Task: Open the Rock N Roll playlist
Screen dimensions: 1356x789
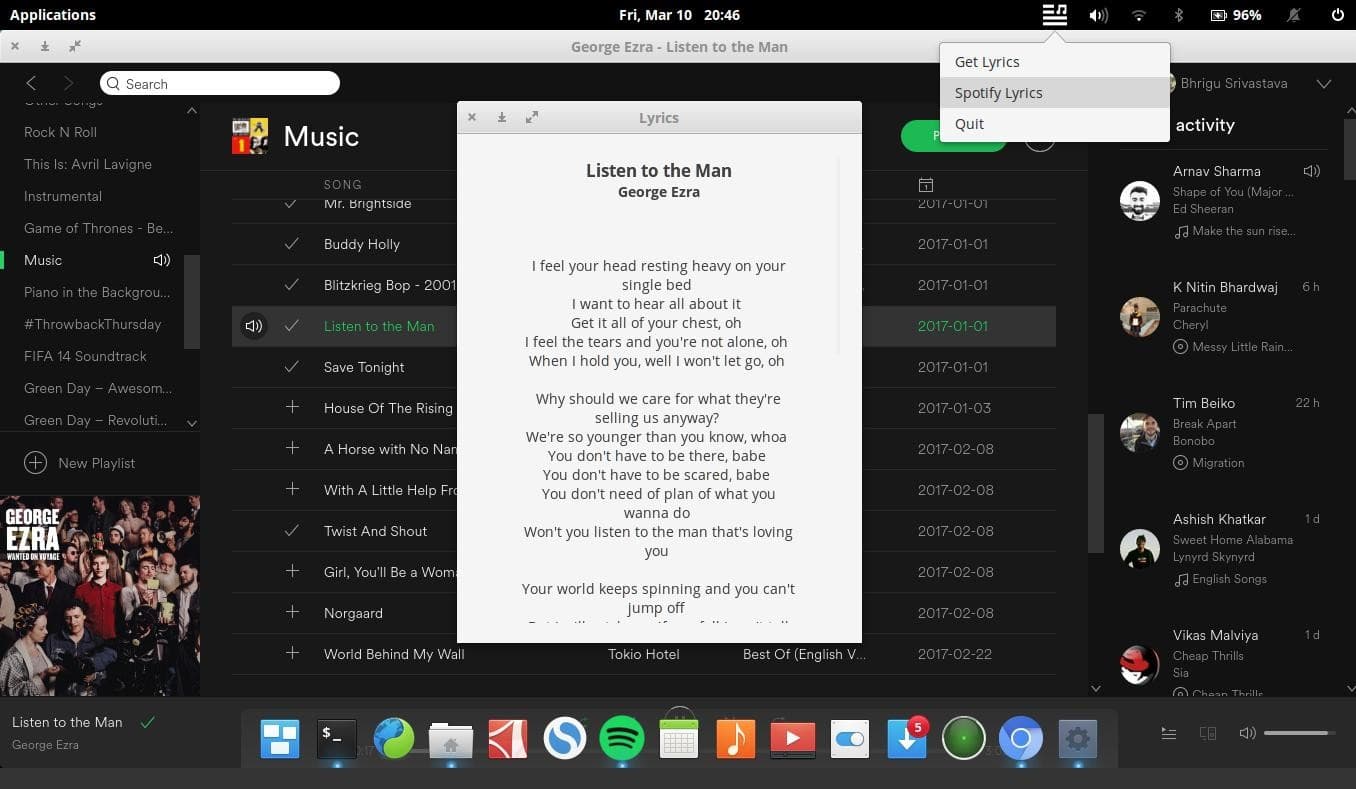Action: point(61,132)
